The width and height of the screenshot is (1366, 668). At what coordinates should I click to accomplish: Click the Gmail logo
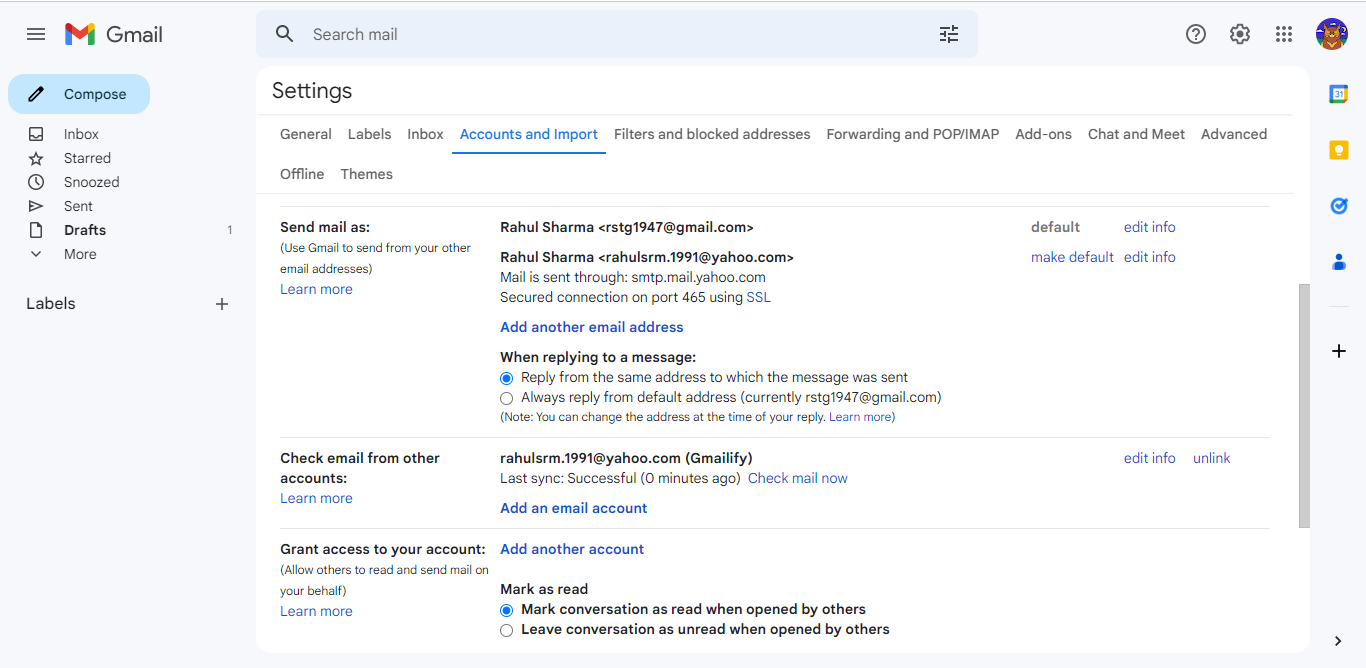pos(114,34)
